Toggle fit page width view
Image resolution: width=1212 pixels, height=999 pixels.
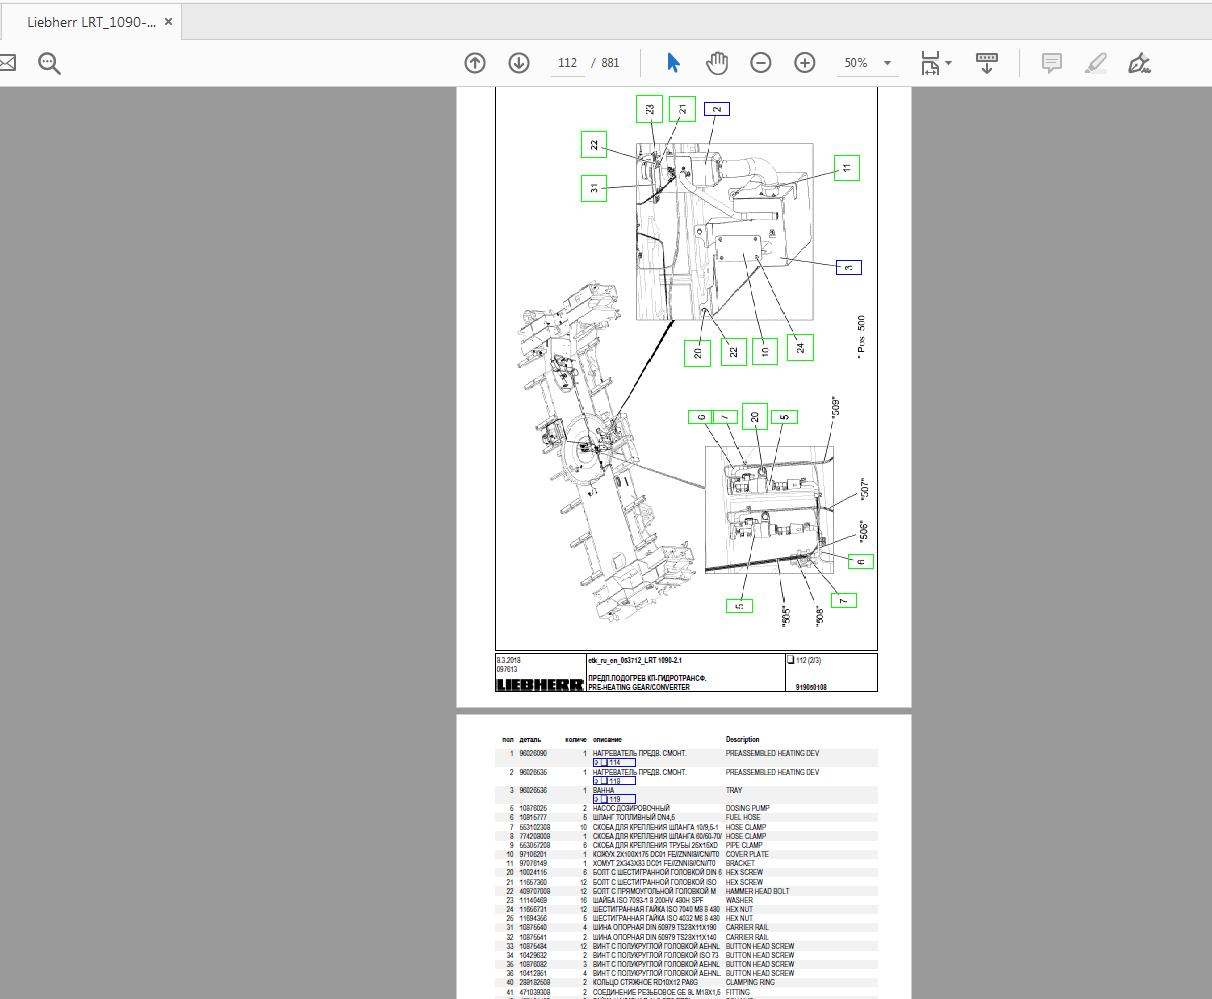click(x=930, y=62)
